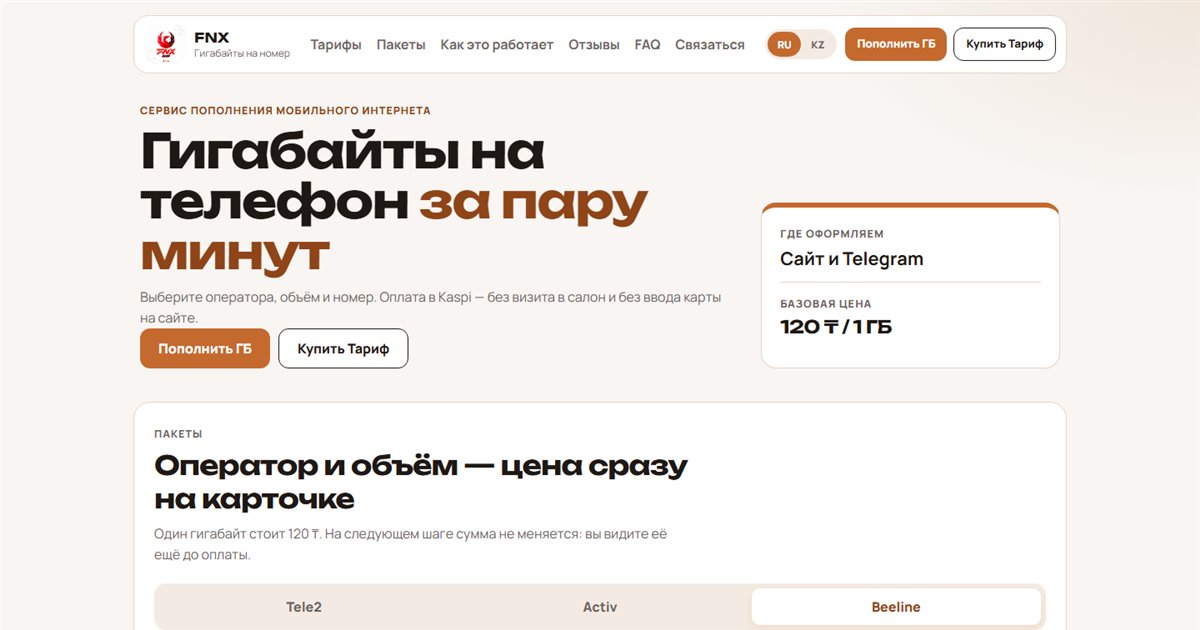This screenshot has height=630, width=1200.
Task: Open the FNX brand name link
Action: [x=211, y=38]
